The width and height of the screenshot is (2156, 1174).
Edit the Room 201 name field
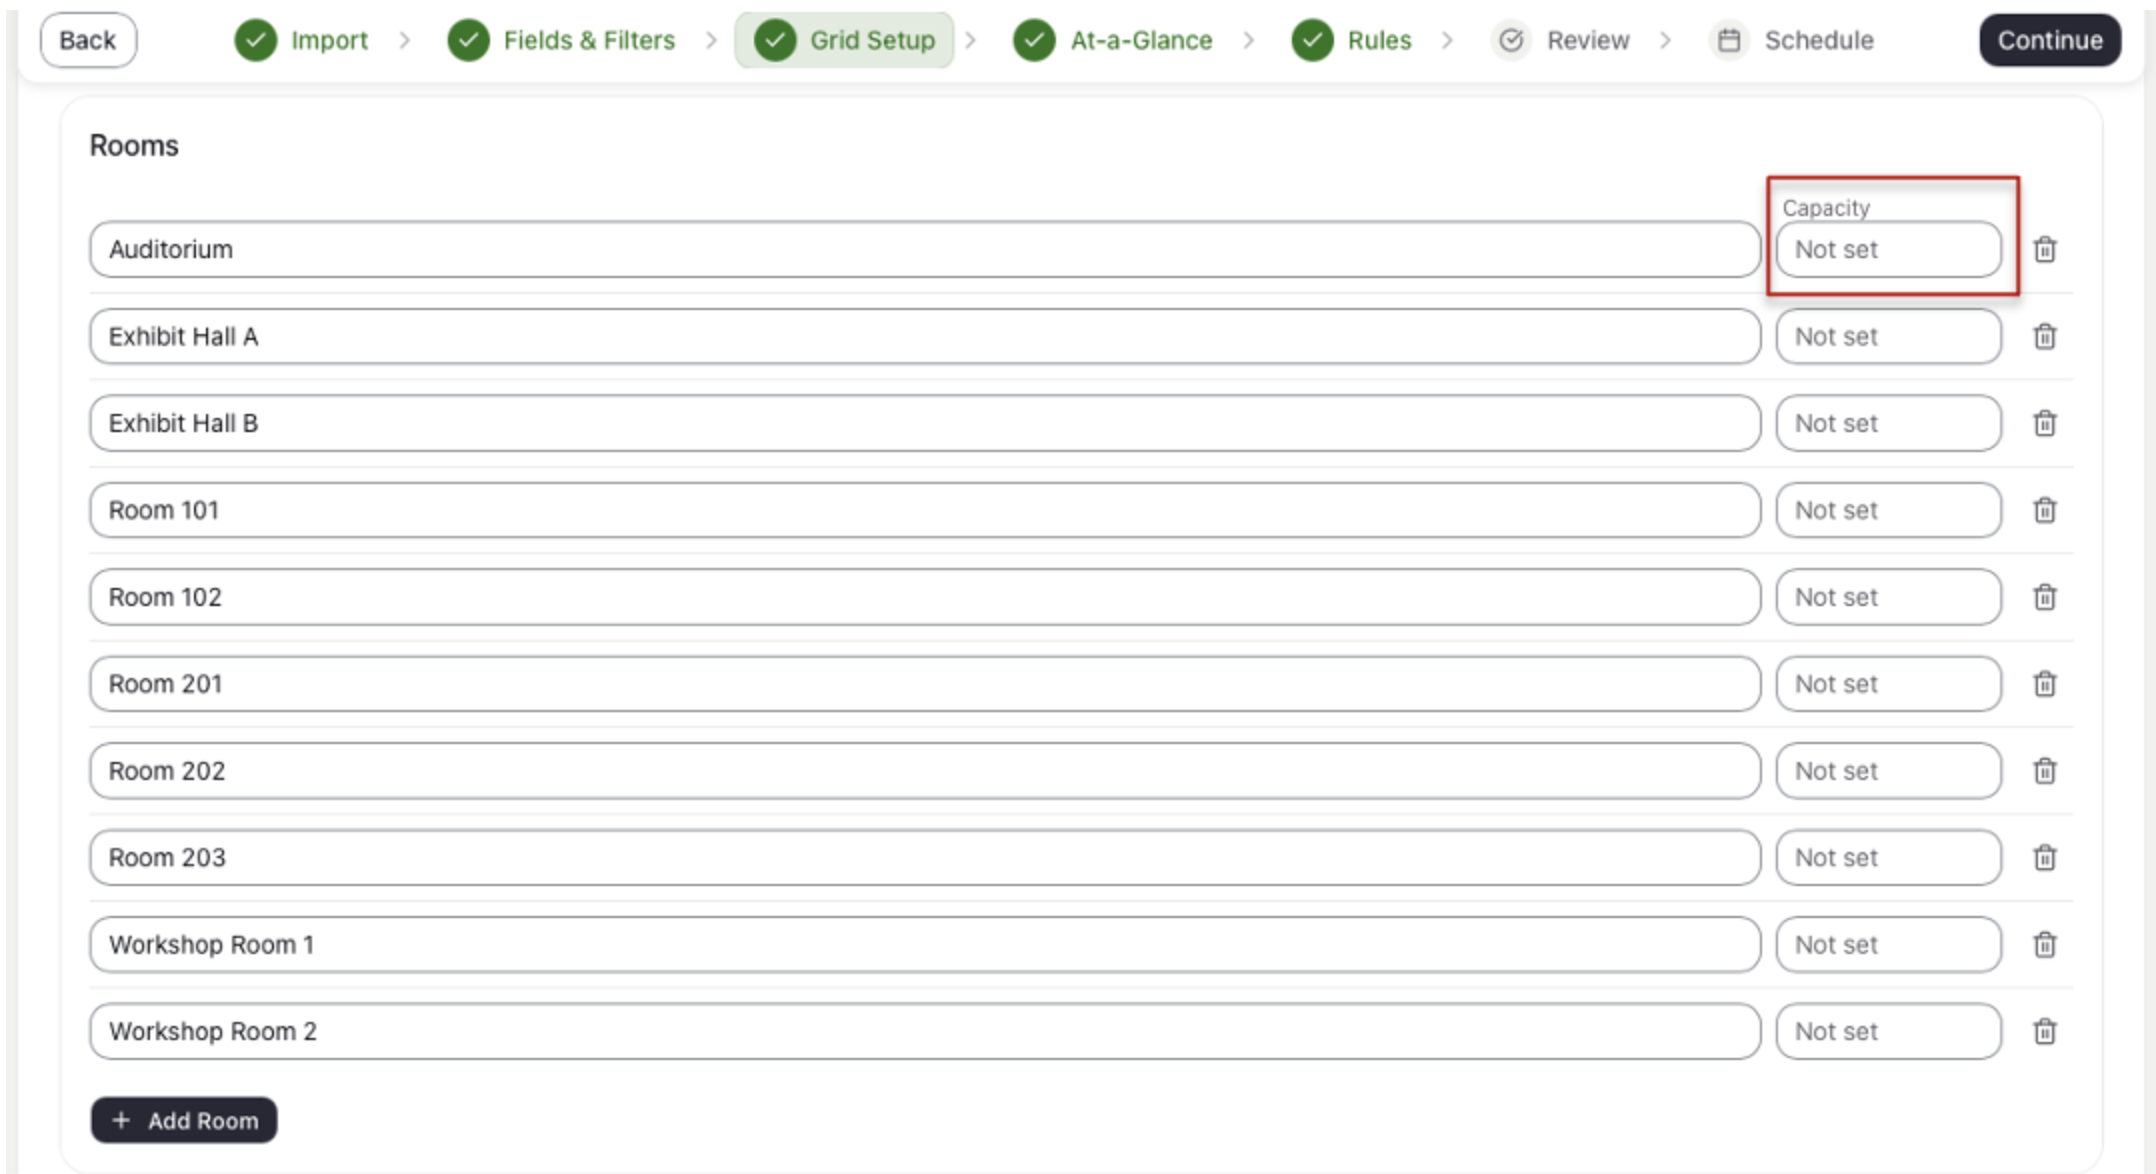pos(925,684)
